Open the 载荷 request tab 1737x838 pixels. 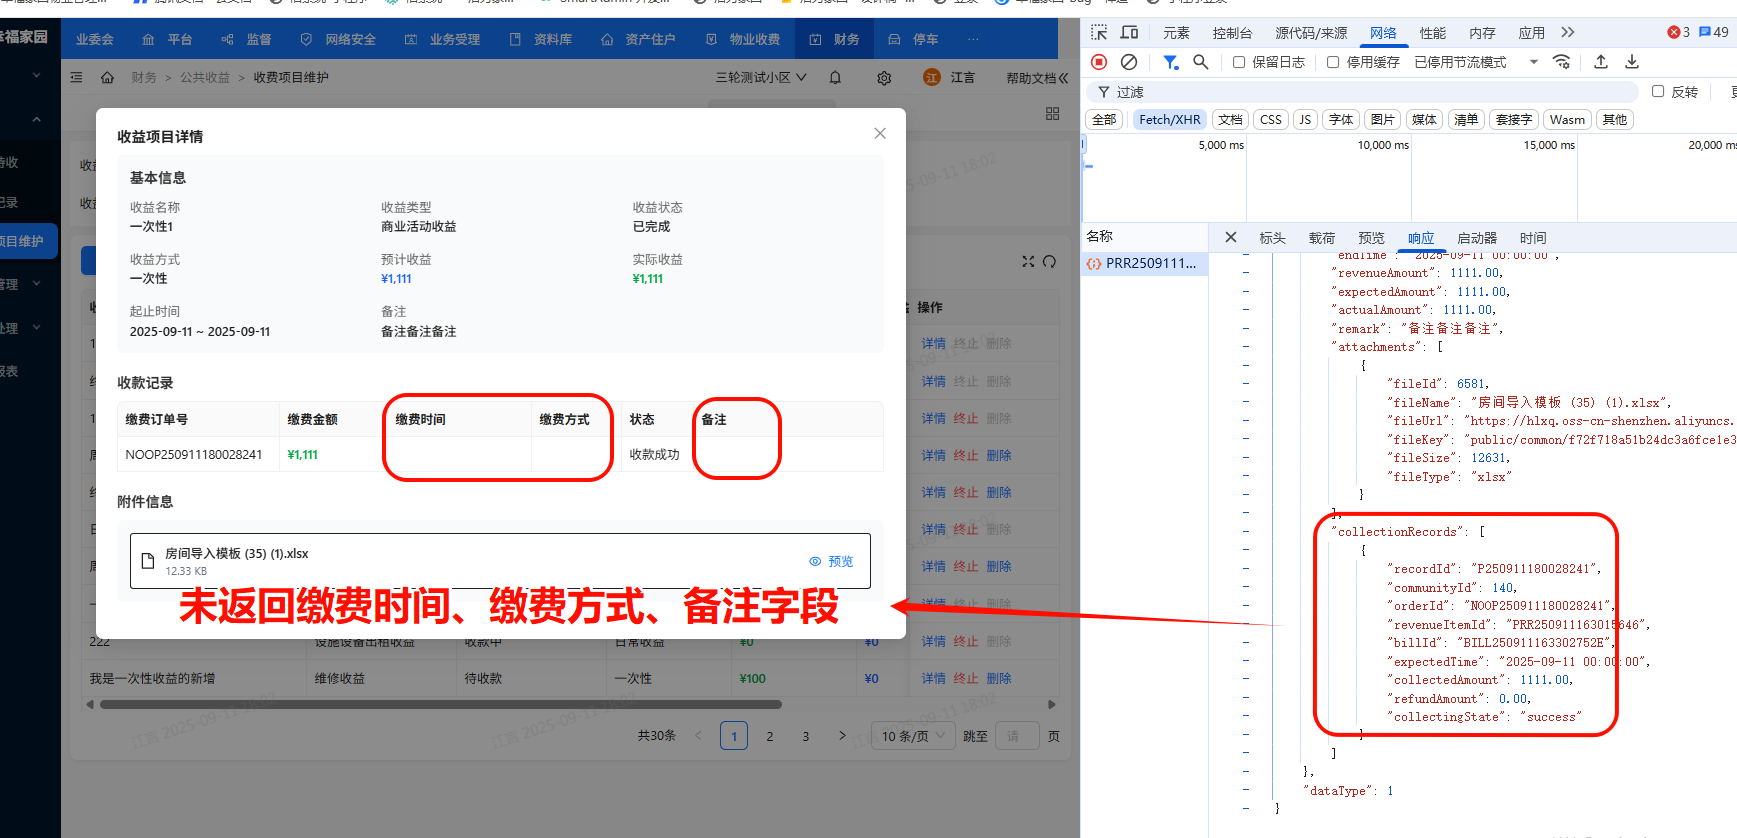point(1322,238)
